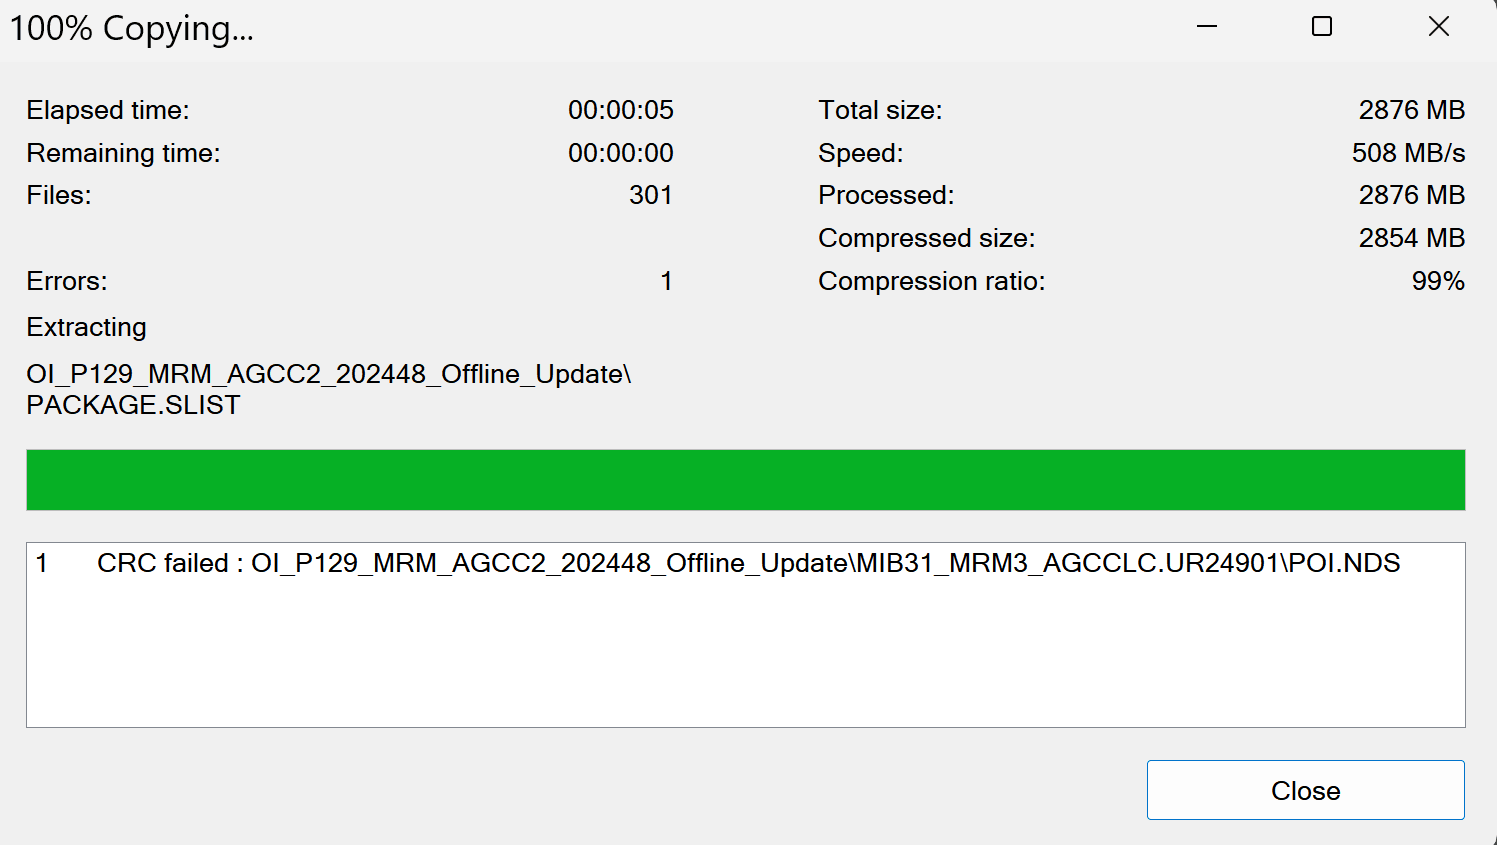Click the green extraction progress bar
Image resolution: width=1497 pixels, height=845 pixels.
click(x=745, y=480)
